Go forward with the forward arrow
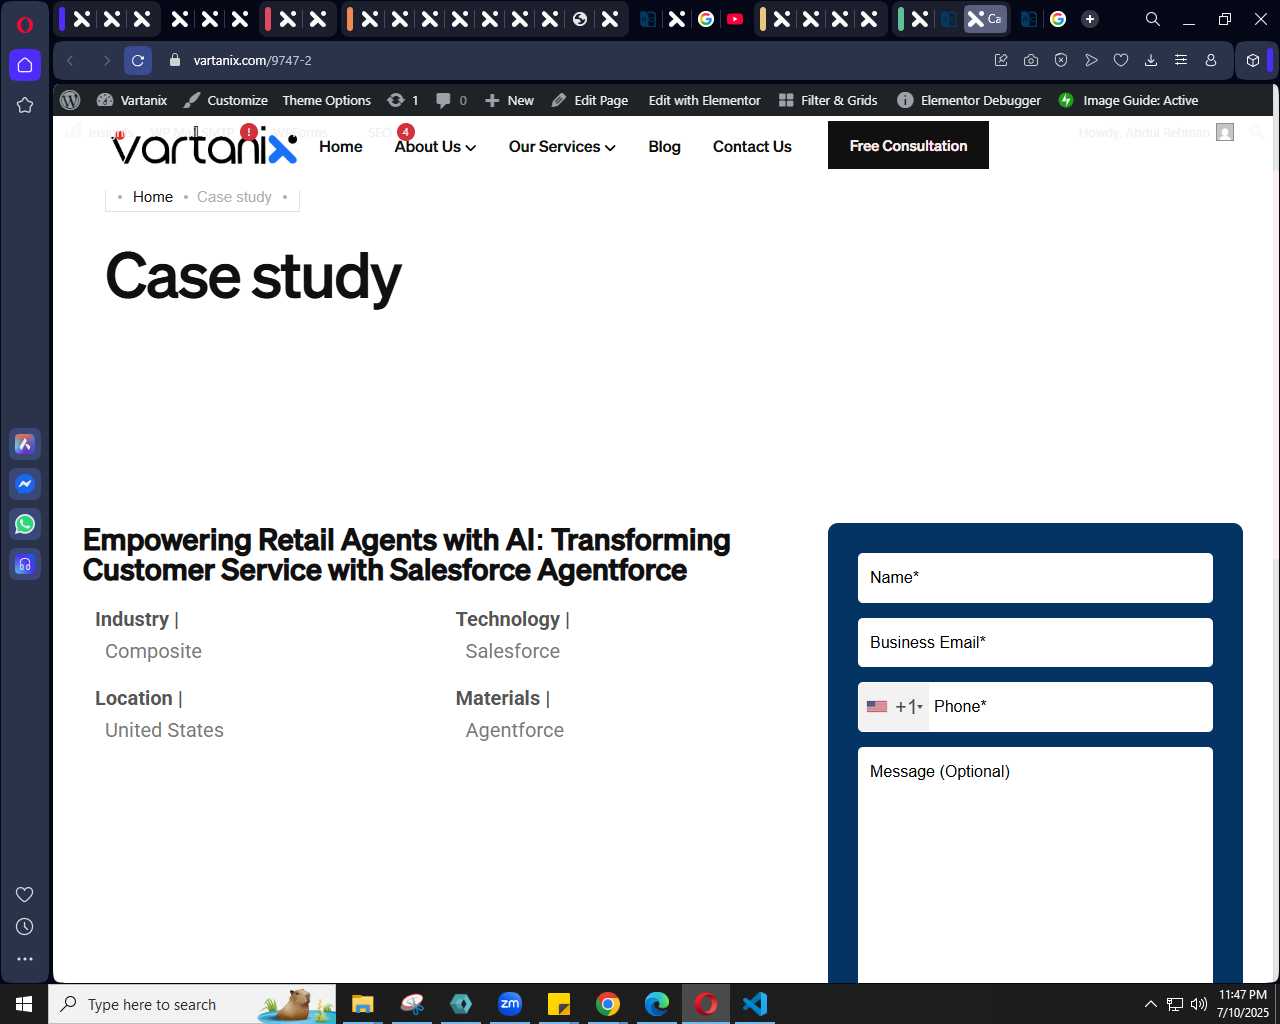1280x1024 pixels. [106, 61]
